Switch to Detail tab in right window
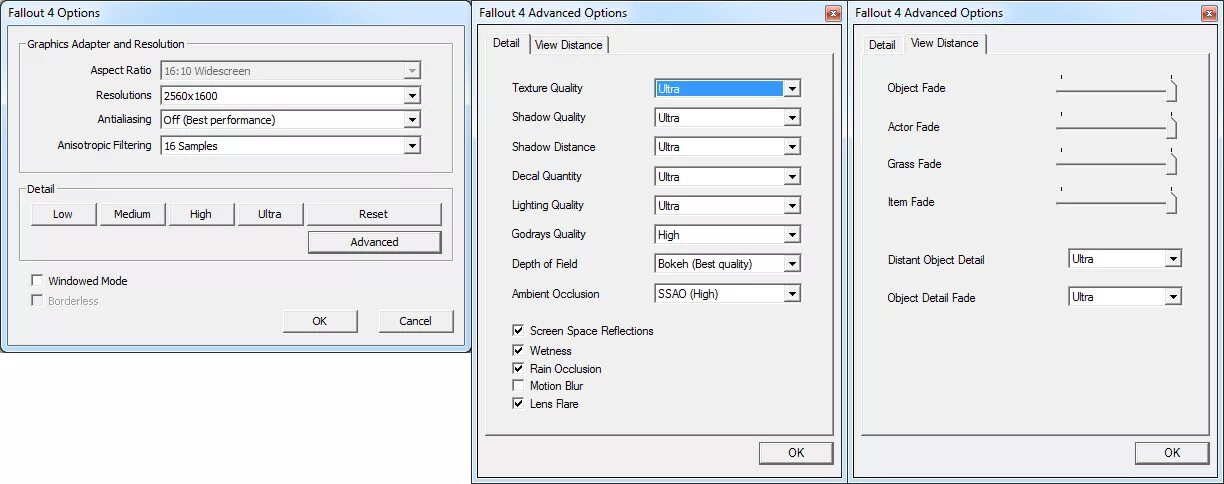The image size is (1224, 484). tap(882, 45)
